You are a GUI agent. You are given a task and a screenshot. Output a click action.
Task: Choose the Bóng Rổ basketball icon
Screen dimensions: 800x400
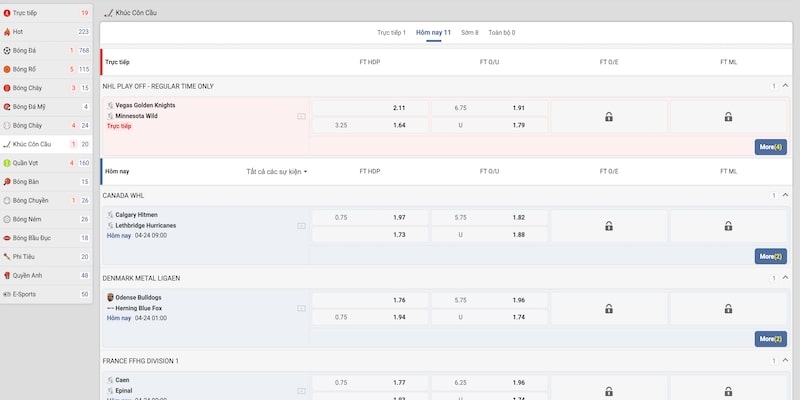[x=7, y=69]
